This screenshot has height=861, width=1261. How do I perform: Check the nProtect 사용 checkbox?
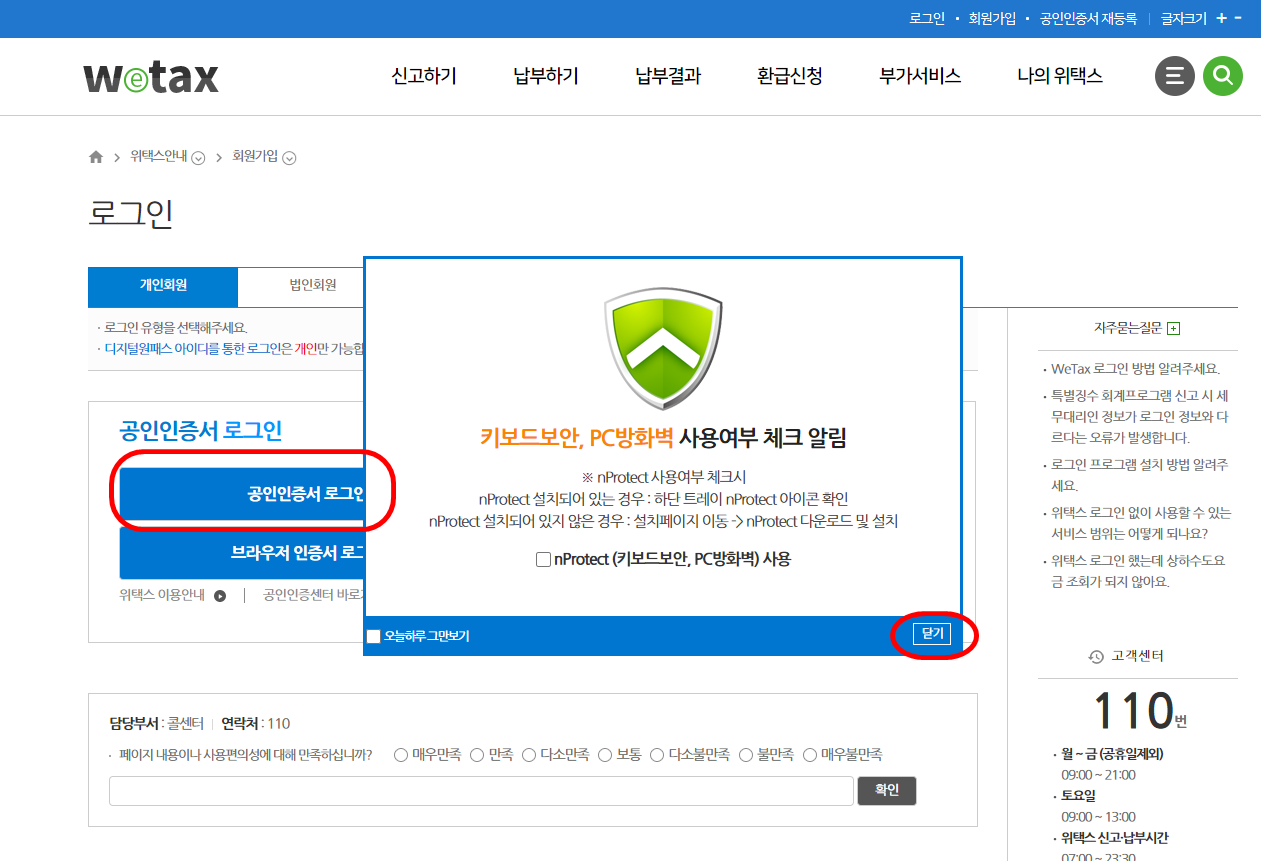(x=543, y=560)
